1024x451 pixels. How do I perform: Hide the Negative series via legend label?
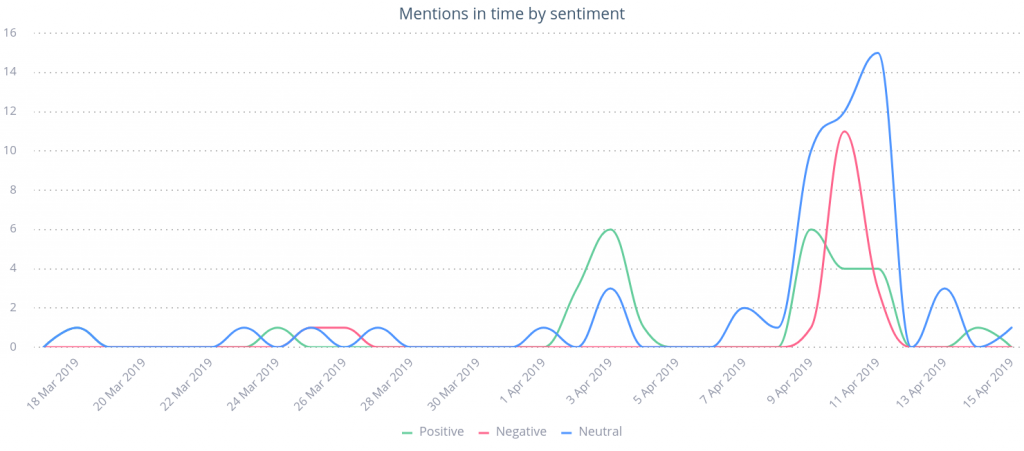(x=523, y=431)
